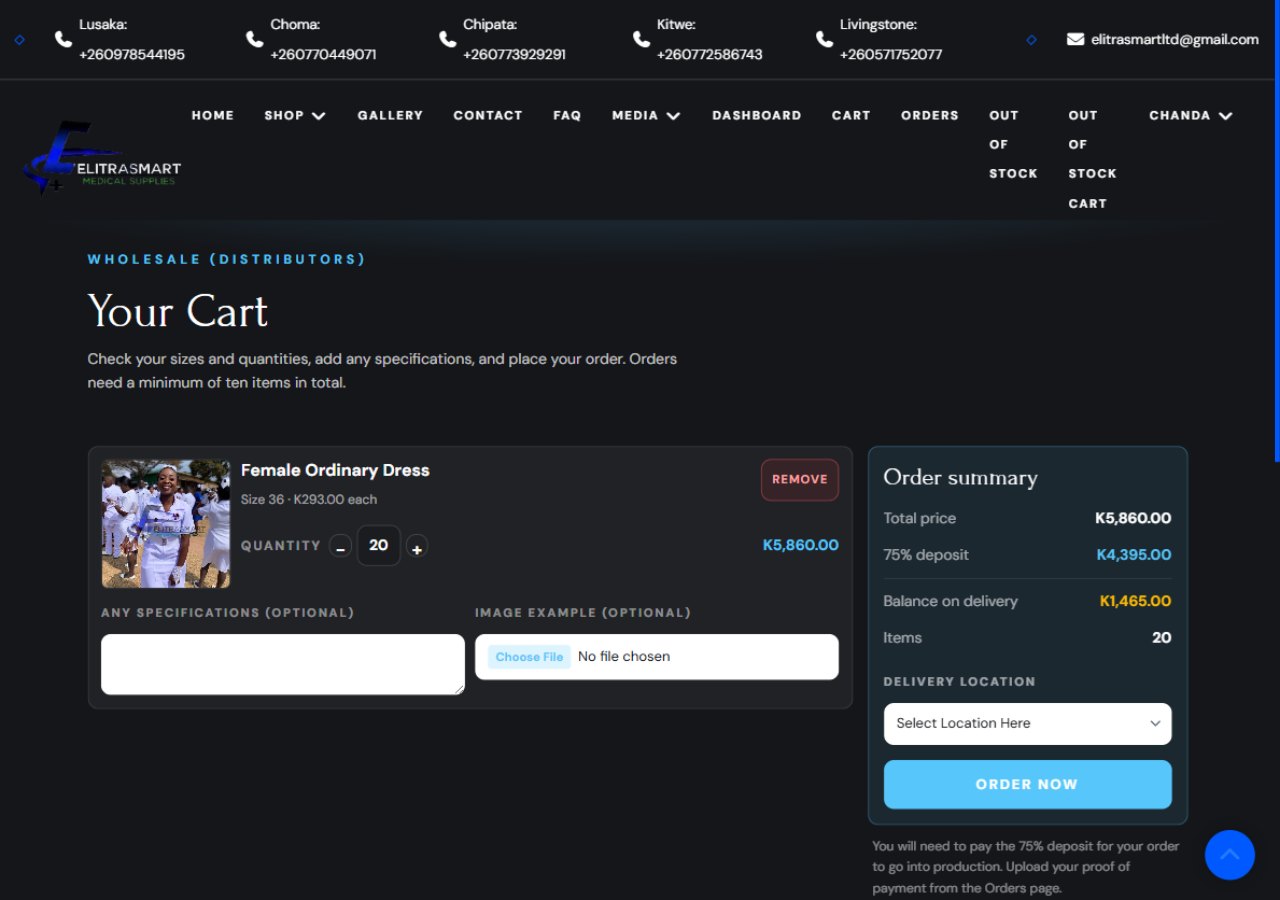Screen dimensions: 1280x900
Task: Click the left diamond arrow in top bar
Action: (x=19, y=40)
